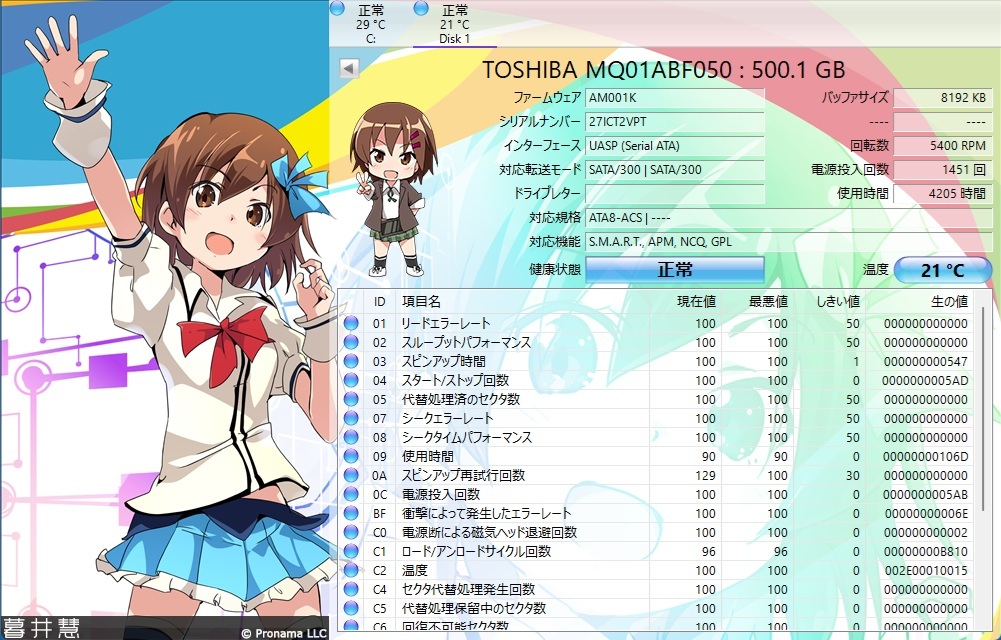This screenshot has width=1001, height=640.
Task: Click the chibi character image beside drive info
Action: 393,190
